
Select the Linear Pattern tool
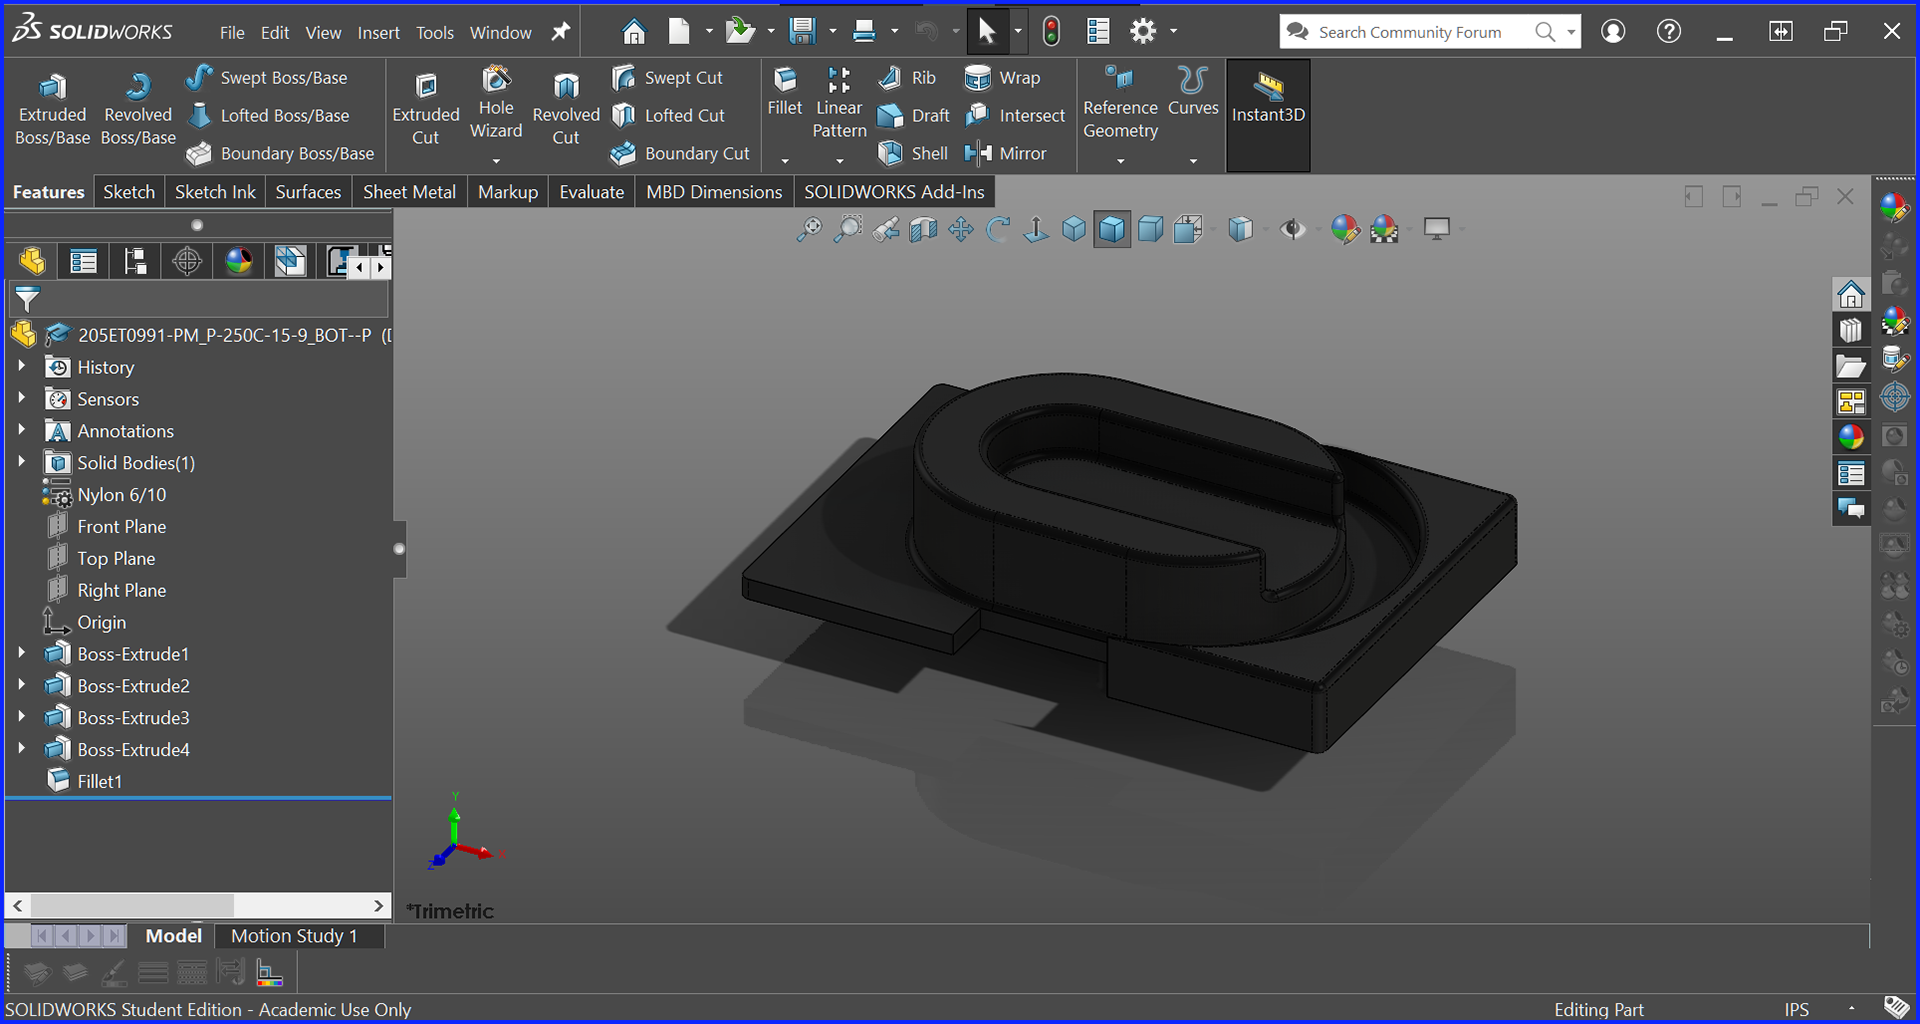coord(839,104)
